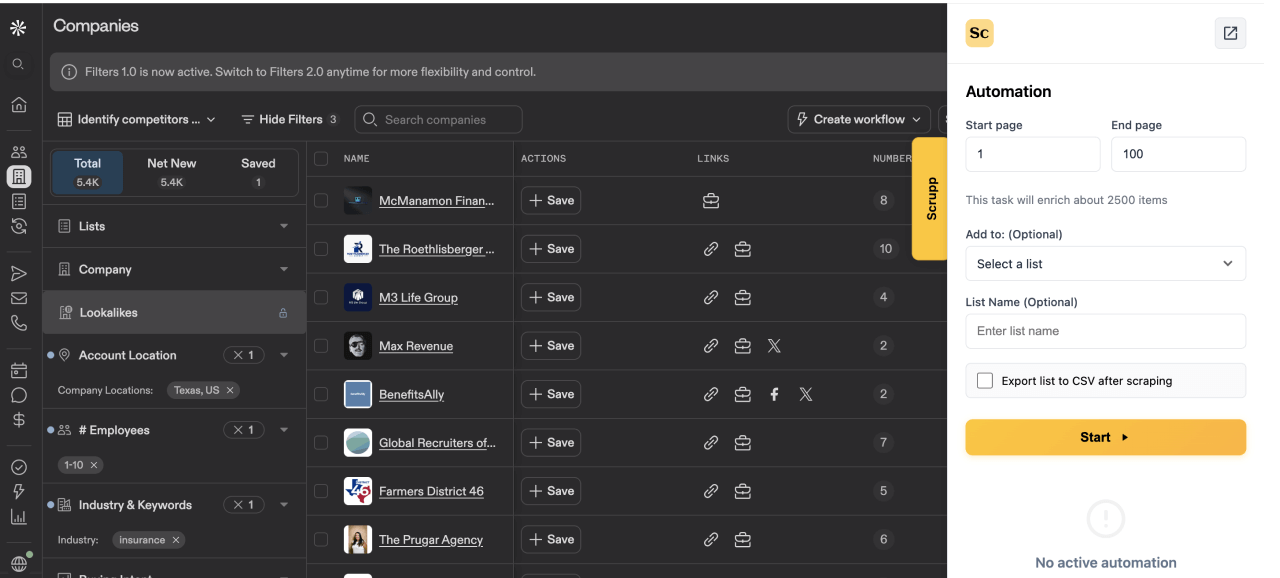
Task: Save the BenefitsAlly company
Action: tap(551, 394)
